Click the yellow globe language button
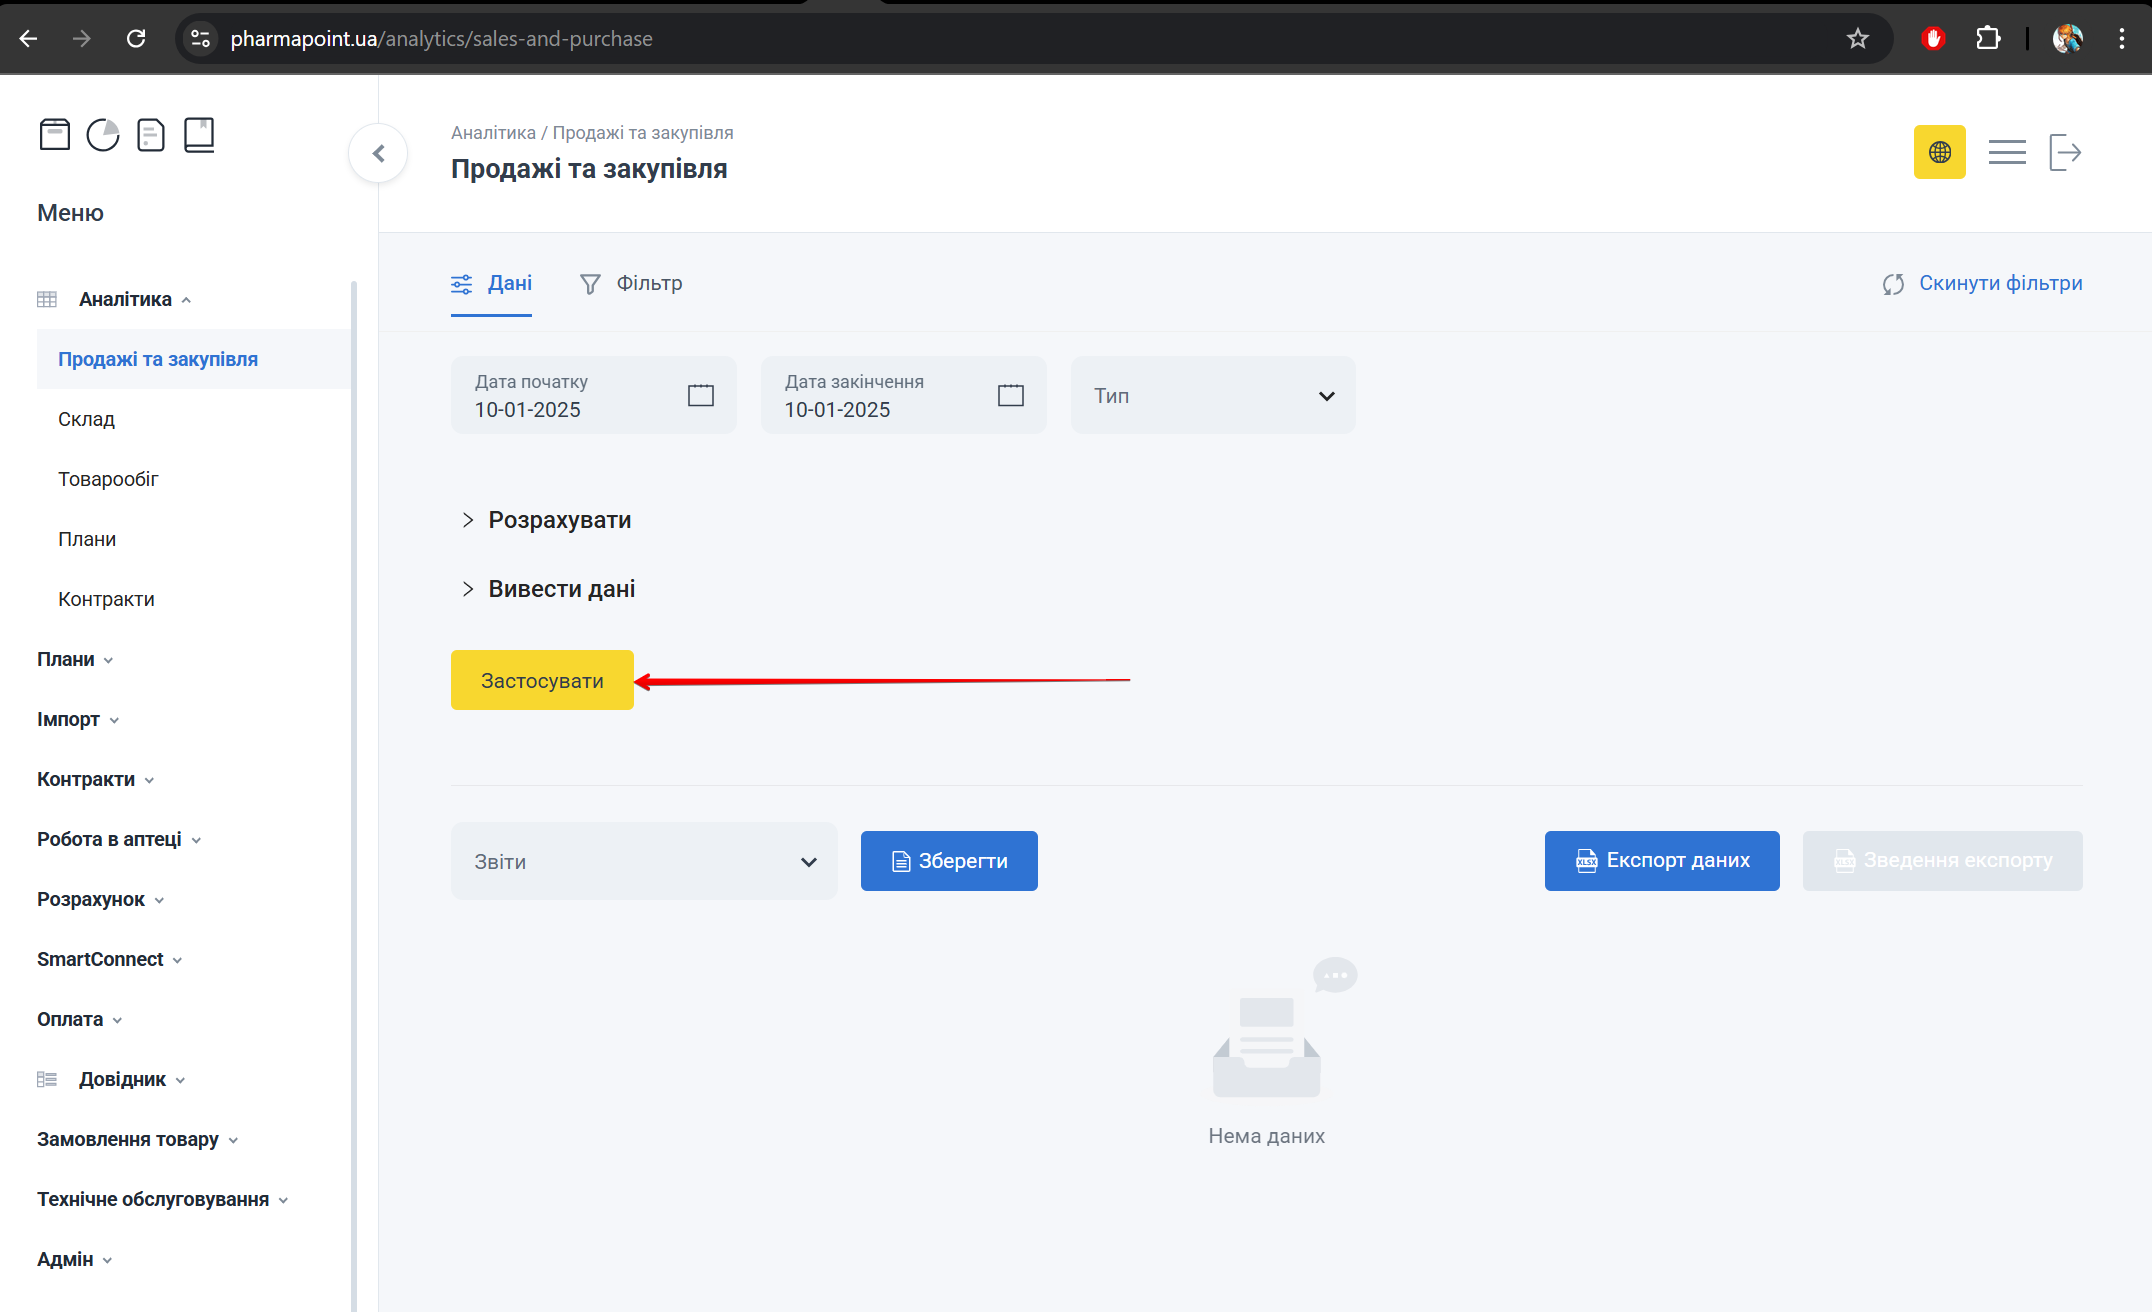The height and width of the screenshot is (1312, 2152). [1939, 152]
